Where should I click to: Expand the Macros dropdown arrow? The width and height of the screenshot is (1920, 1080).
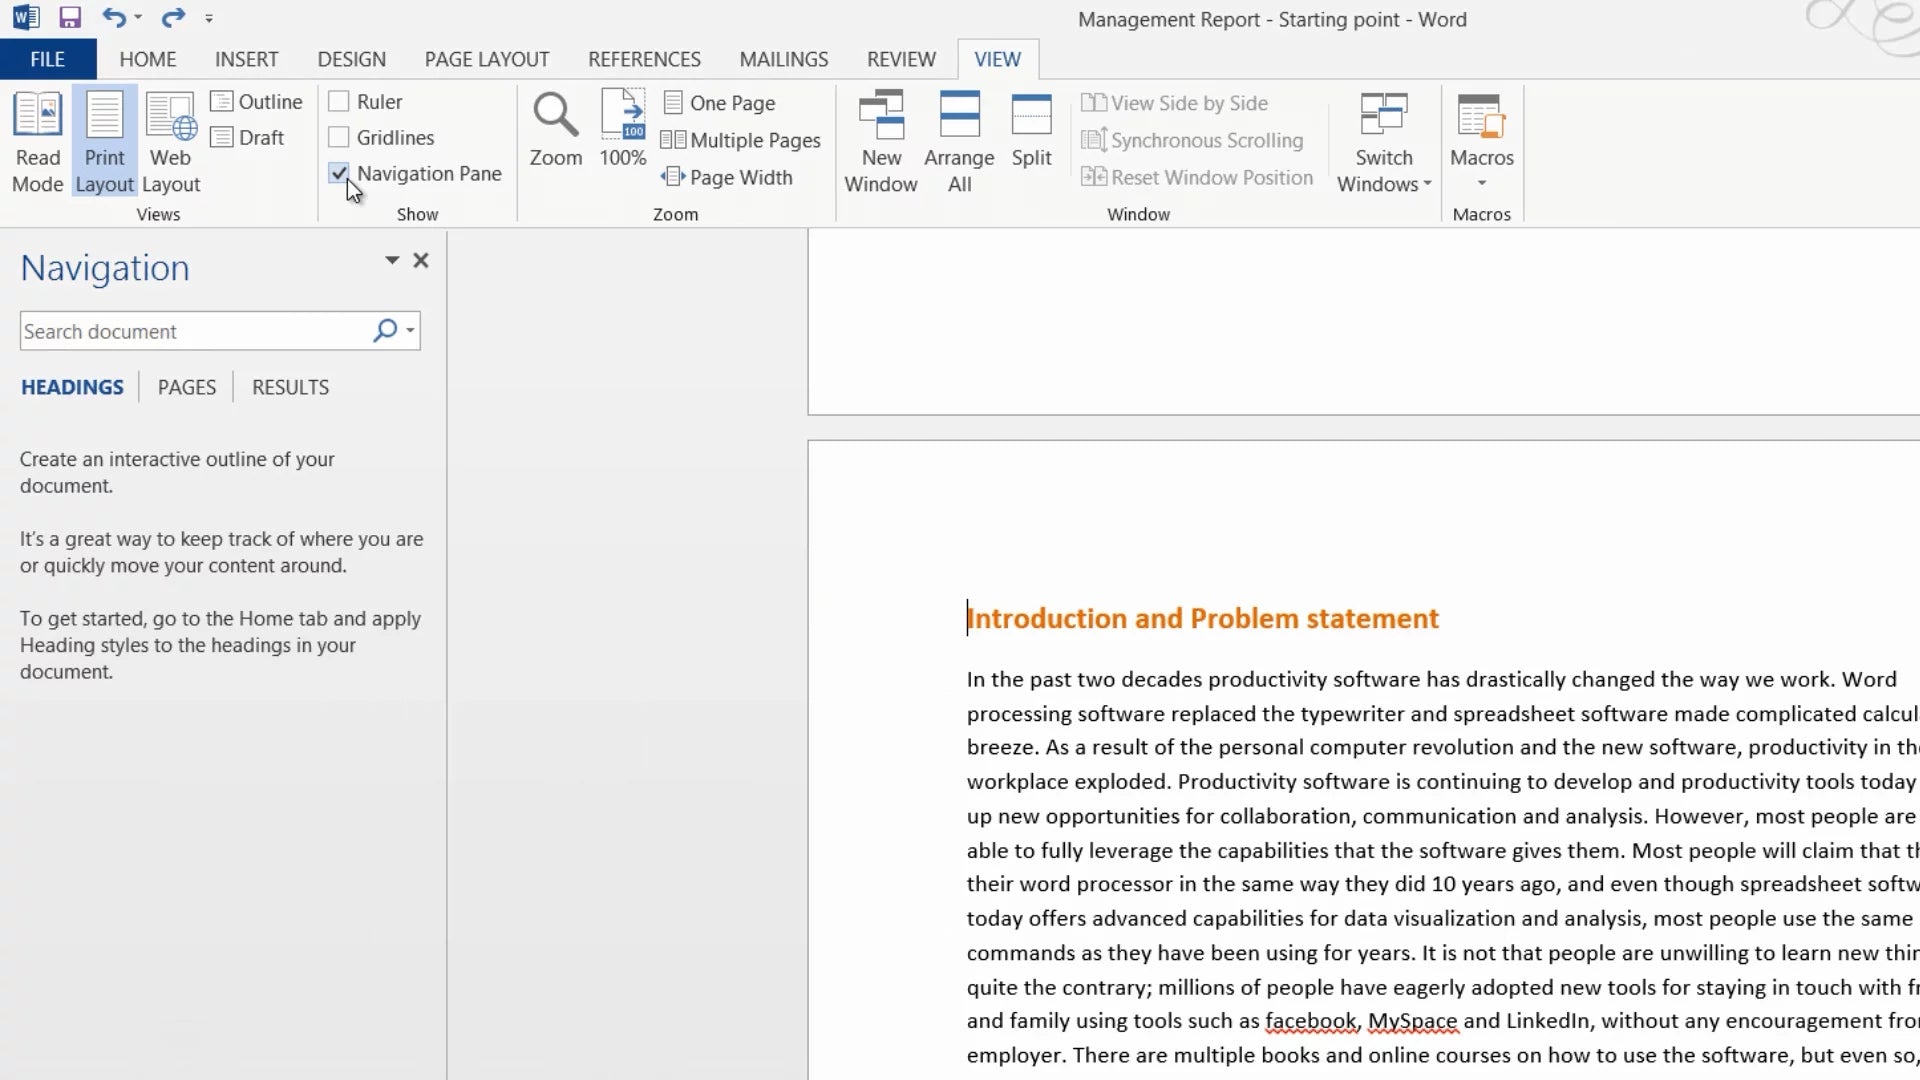(x=1482, y=183)
